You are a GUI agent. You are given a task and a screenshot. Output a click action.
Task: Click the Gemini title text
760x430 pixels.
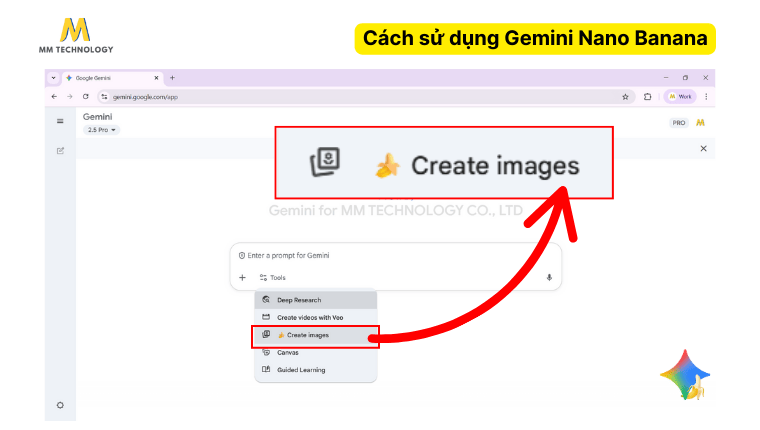[x=97, y=117]
